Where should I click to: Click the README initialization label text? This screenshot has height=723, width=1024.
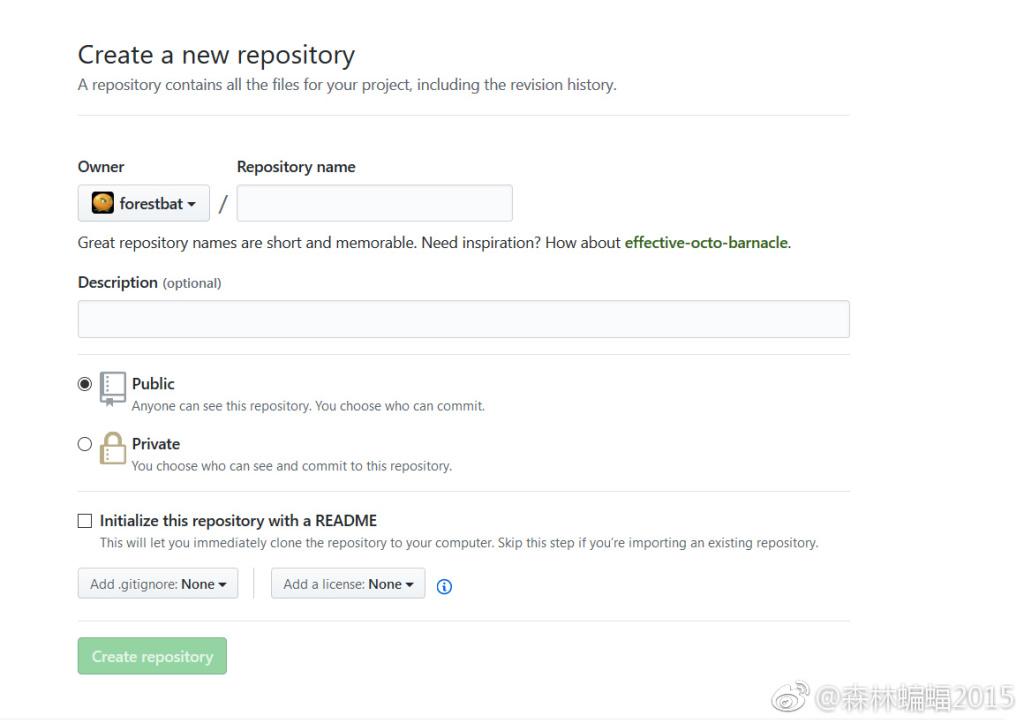(x=238, y=521)
